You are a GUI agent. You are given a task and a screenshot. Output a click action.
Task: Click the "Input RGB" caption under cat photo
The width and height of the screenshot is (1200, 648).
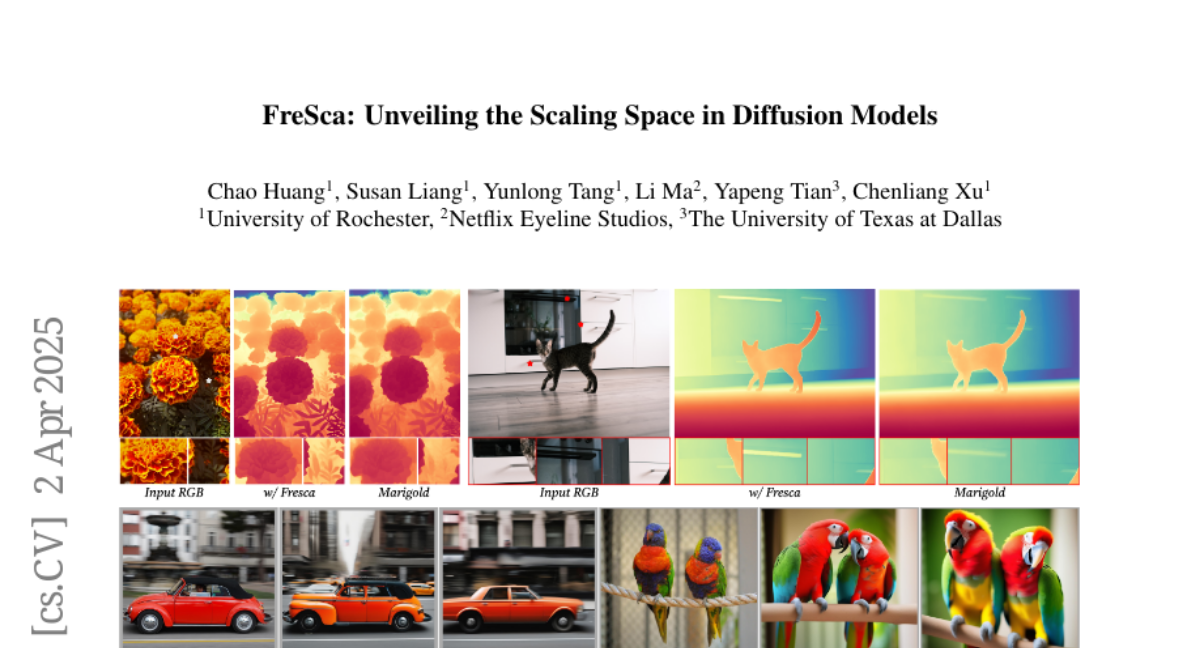pyautogui.click(x=568, y=493)
